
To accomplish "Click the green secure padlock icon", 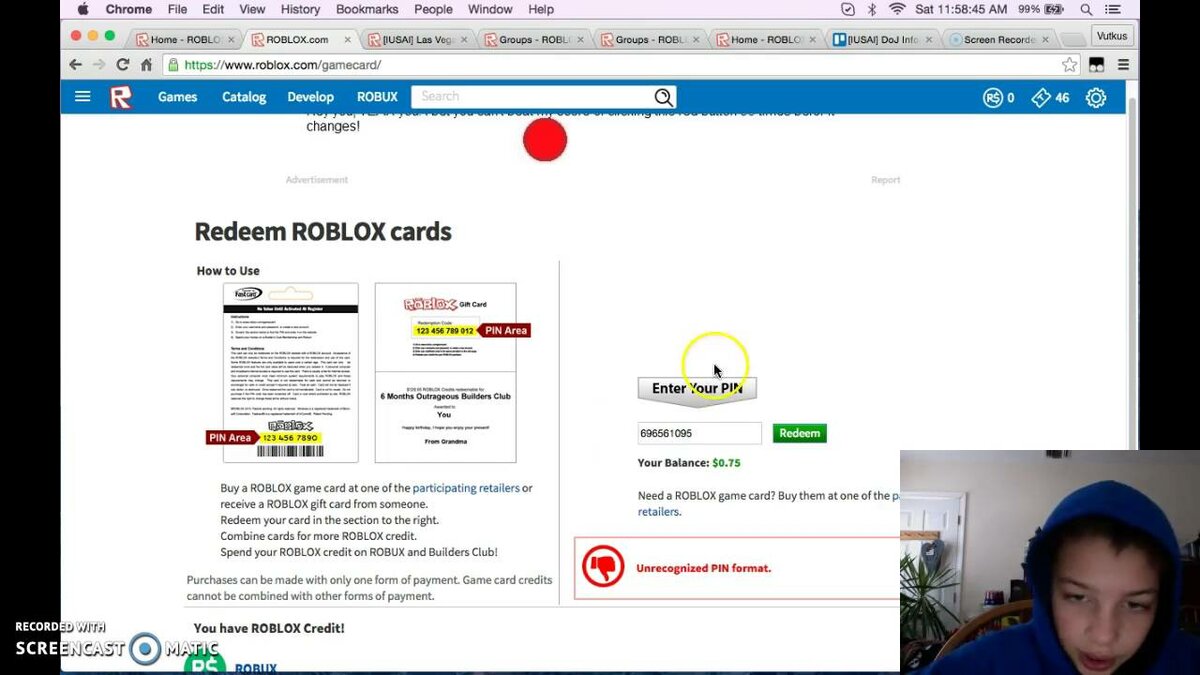I will (173, 65).
